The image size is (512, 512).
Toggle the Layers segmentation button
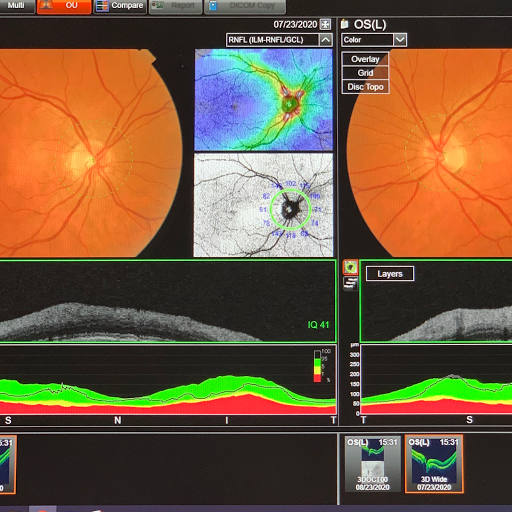[x=390, y=274]
